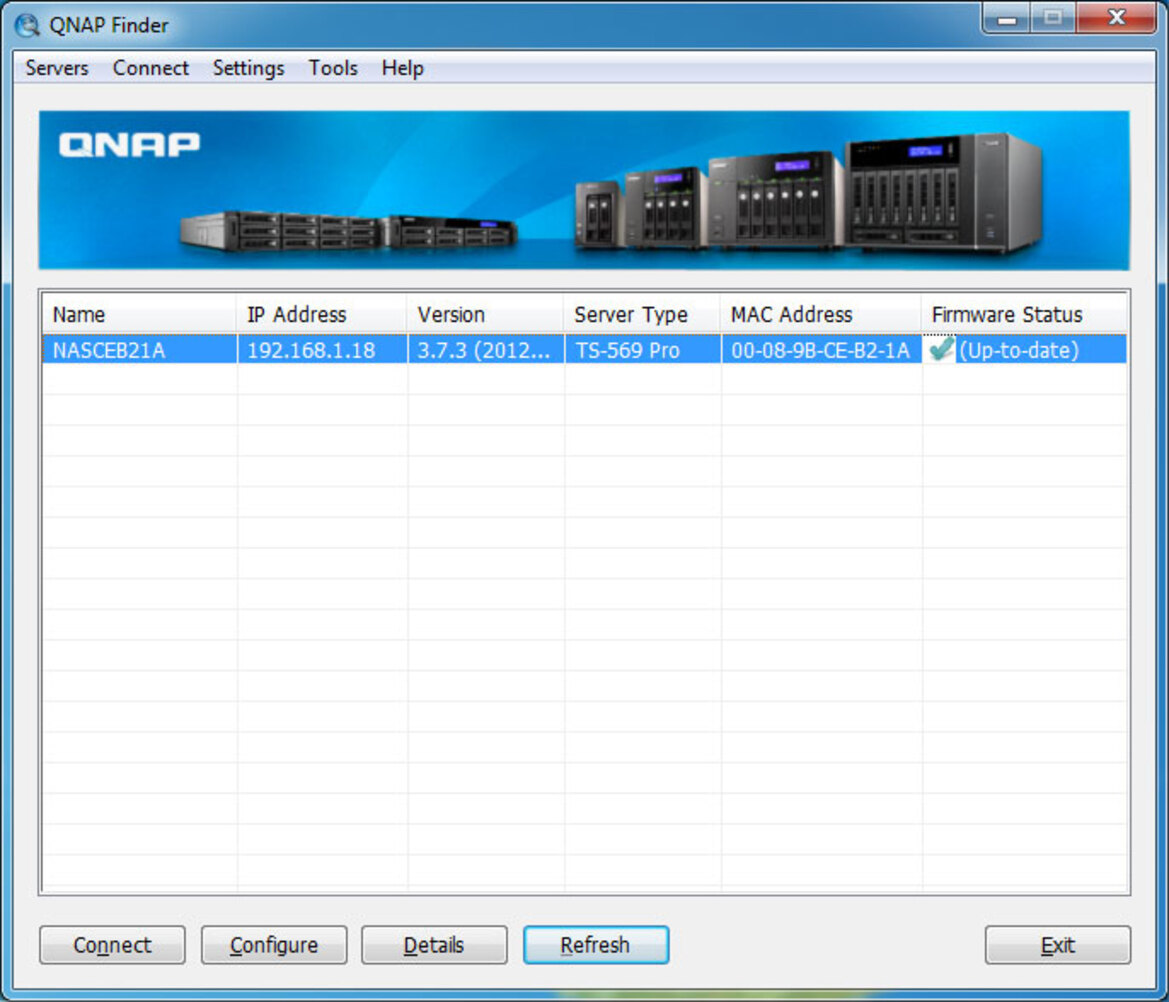Click the Refresh button
Viewport: 1169px width, 1002px height.
(596, 945)
